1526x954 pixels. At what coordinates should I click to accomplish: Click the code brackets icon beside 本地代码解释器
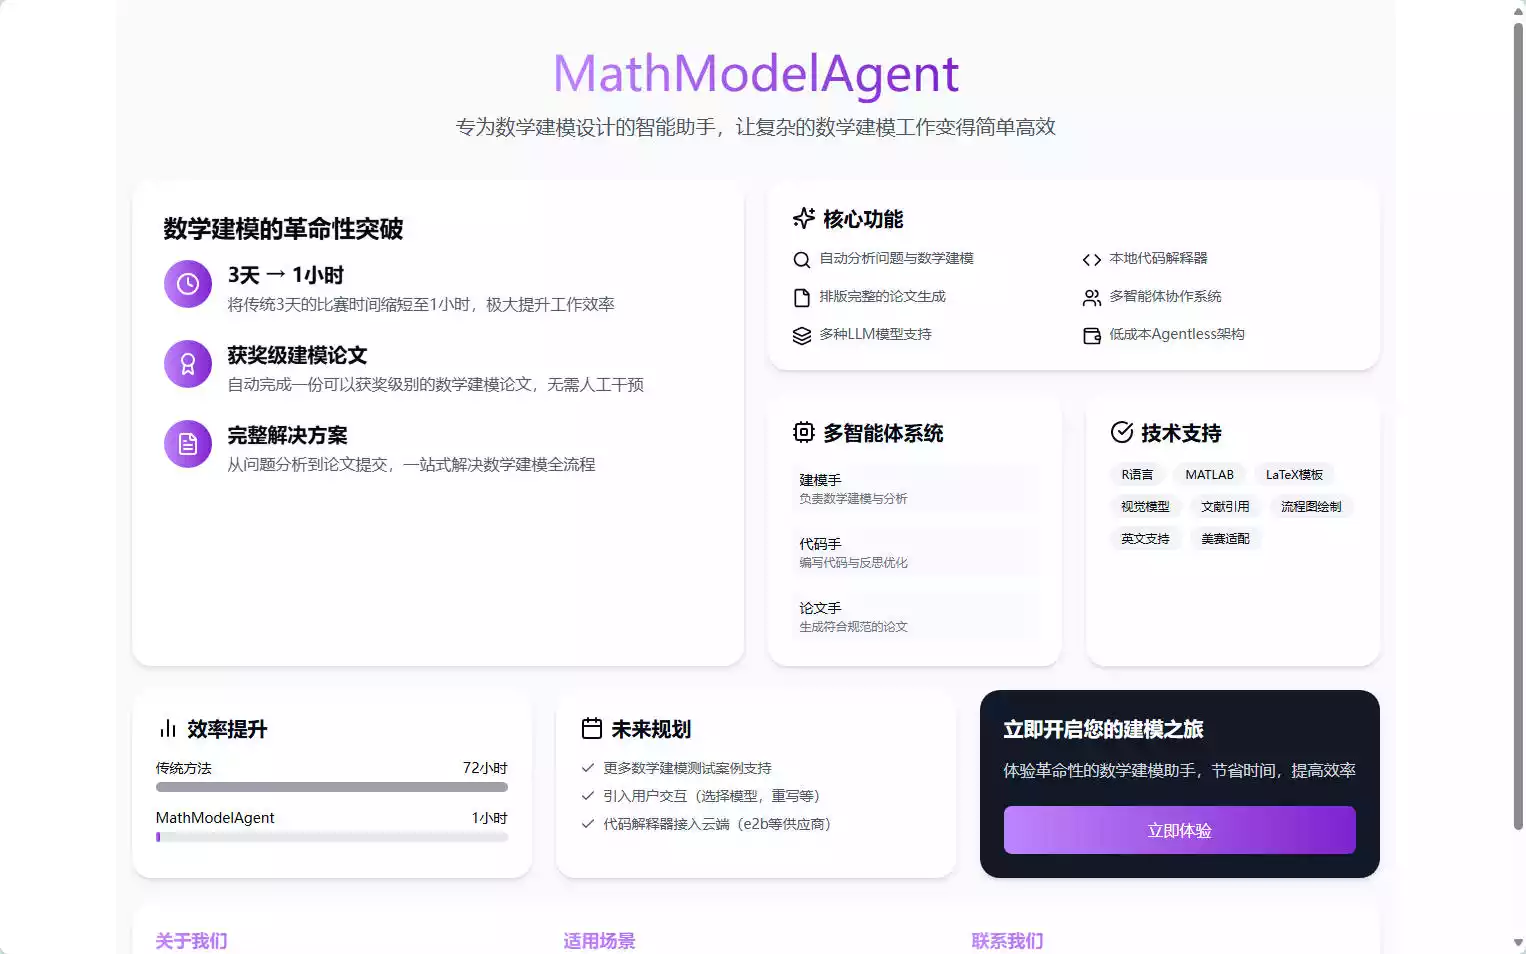point(1092,260)
